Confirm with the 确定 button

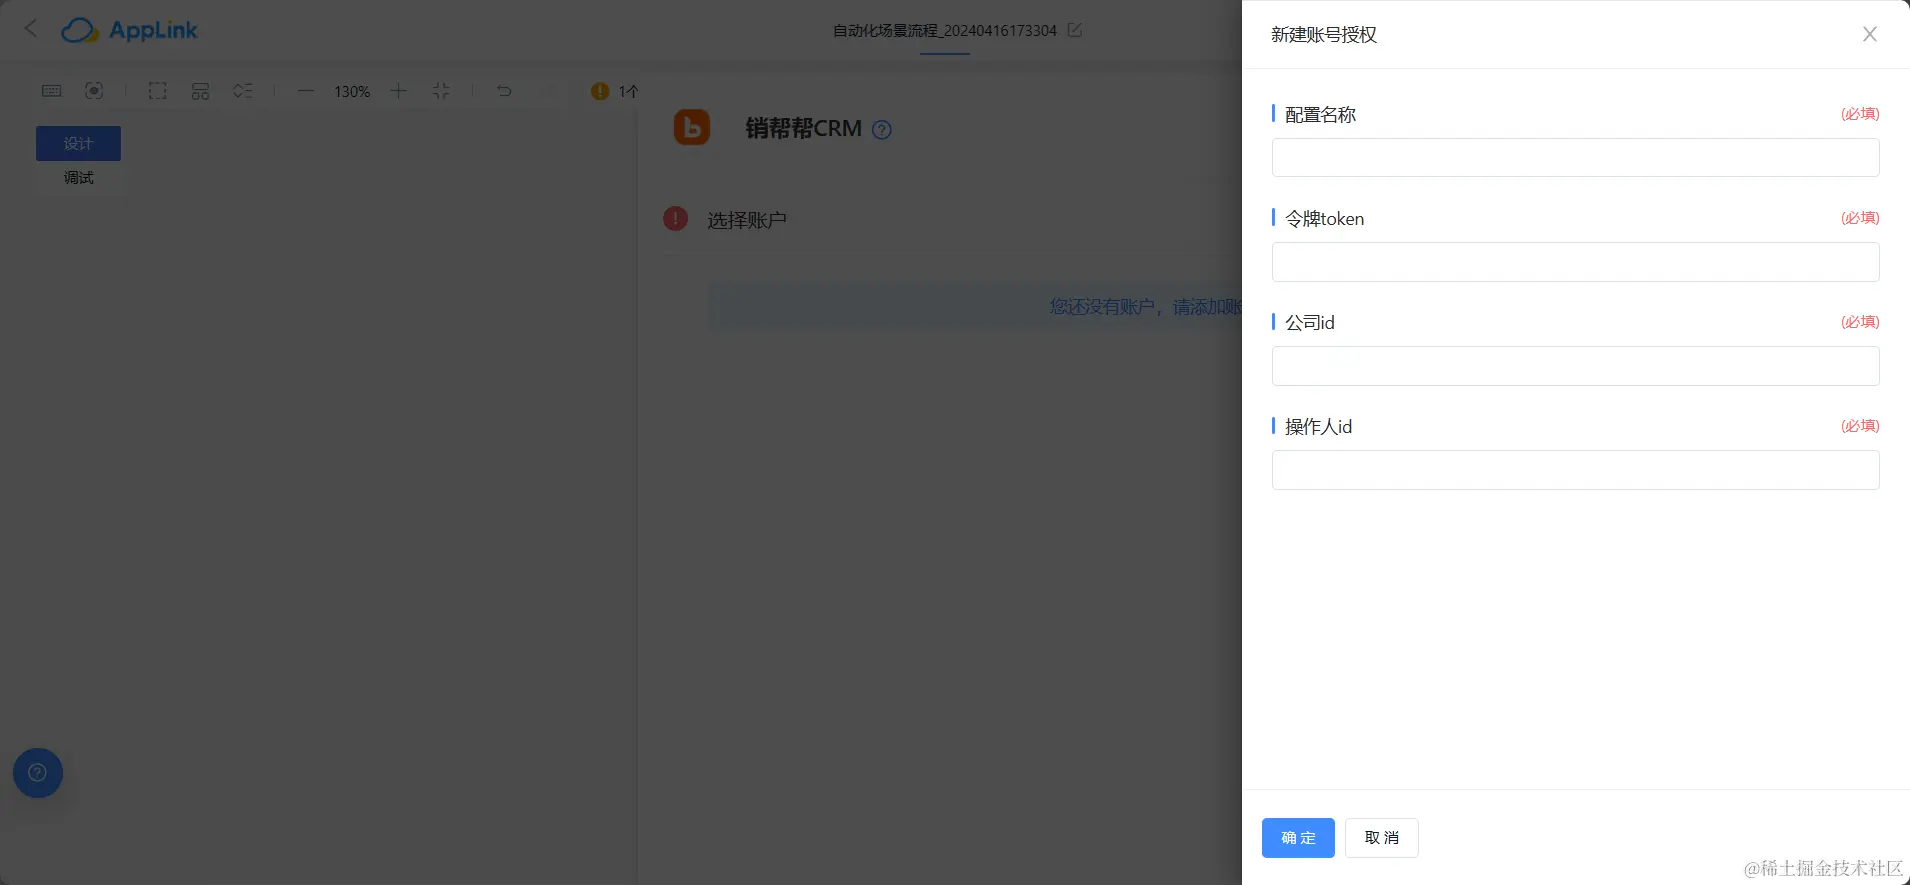click(x=1298, y=838)
